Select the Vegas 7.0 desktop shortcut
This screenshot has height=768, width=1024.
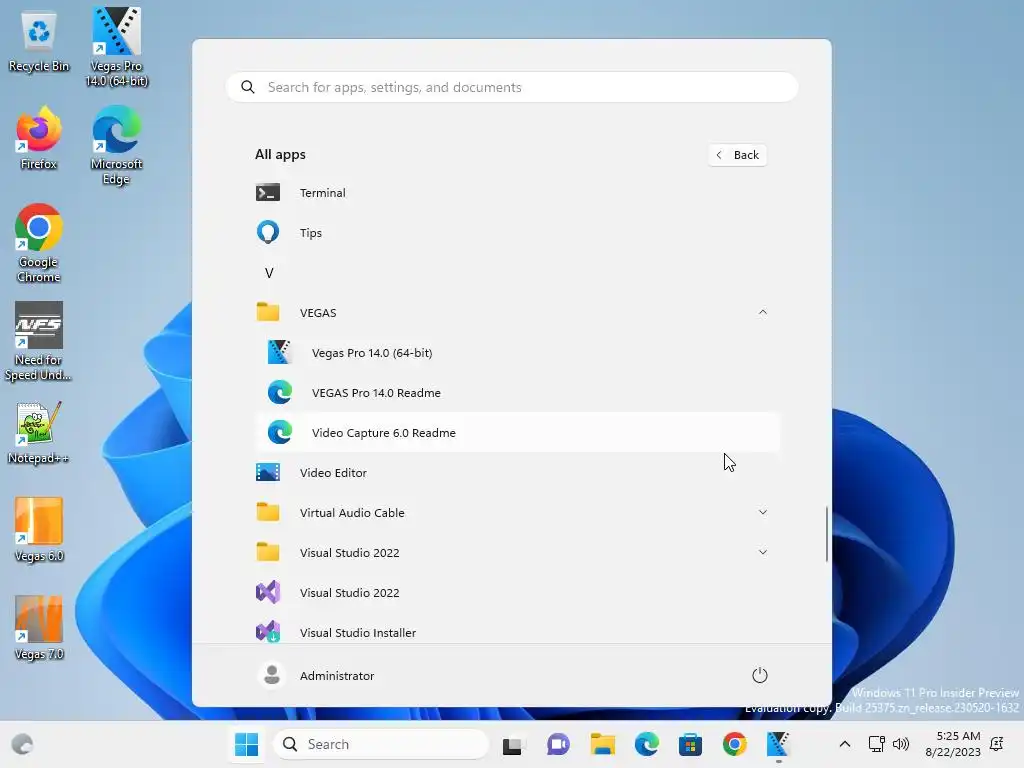(39, 628)
